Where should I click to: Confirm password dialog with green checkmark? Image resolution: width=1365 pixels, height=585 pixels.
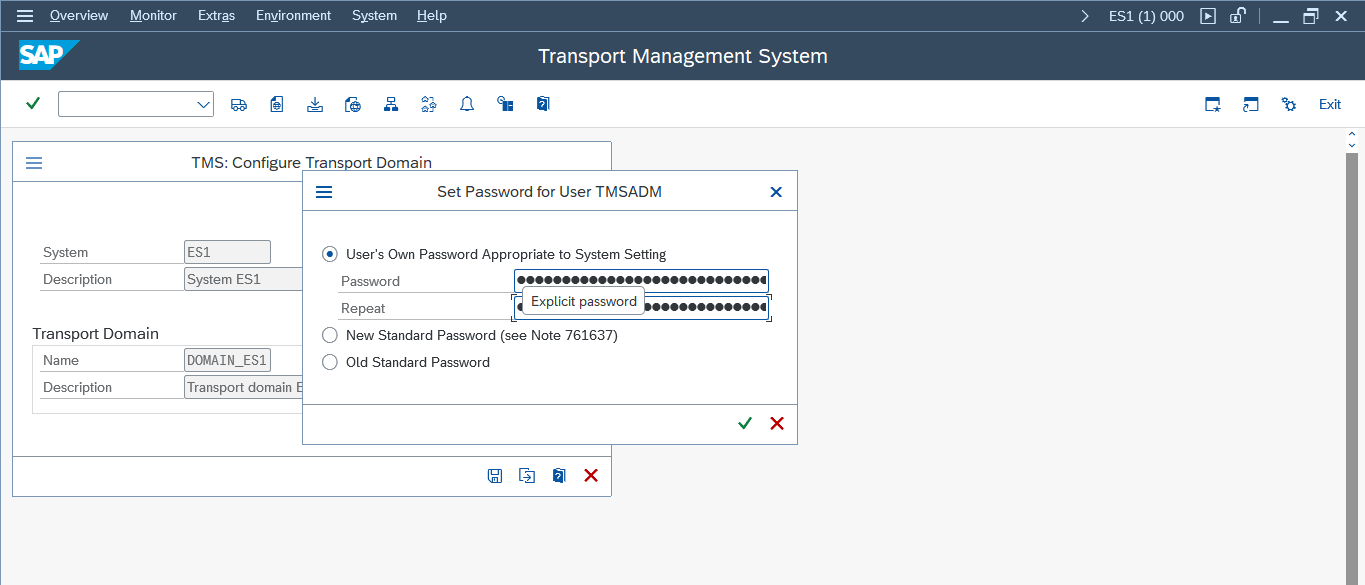tap(745, 424)
